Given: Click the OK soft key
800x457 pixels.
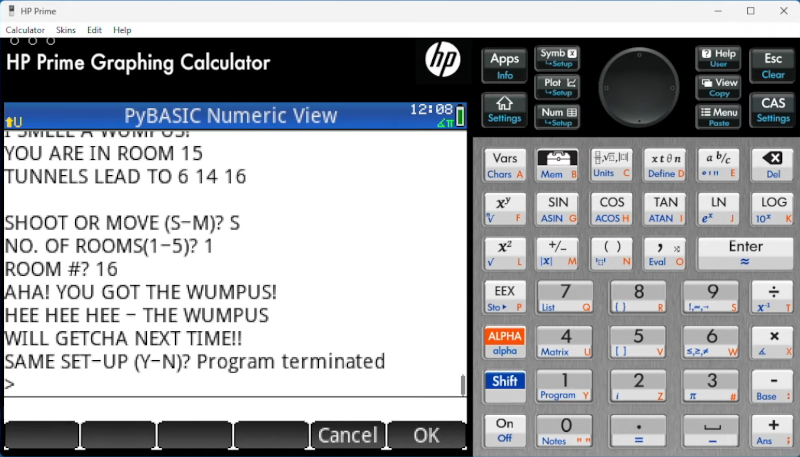Looking at the screenshot, I should [x=427, y=435].
